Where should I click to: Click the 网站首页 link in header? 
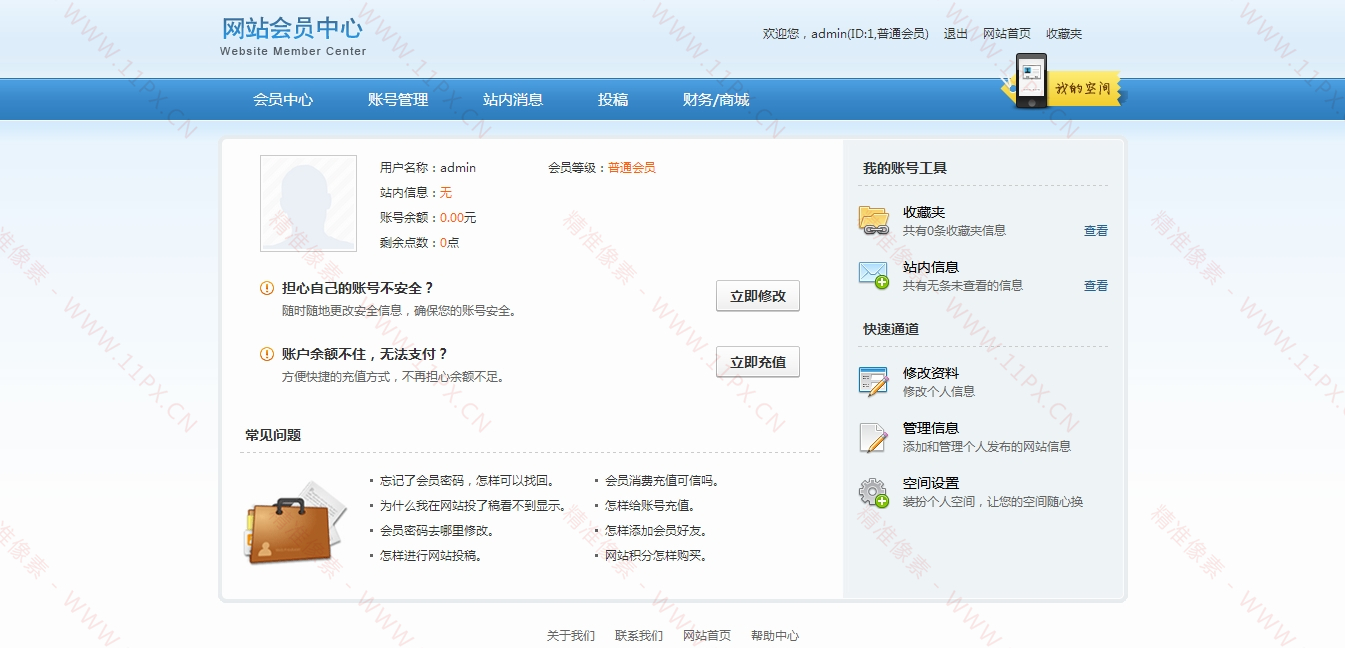pyautogui.click(x=1007, y=34)
